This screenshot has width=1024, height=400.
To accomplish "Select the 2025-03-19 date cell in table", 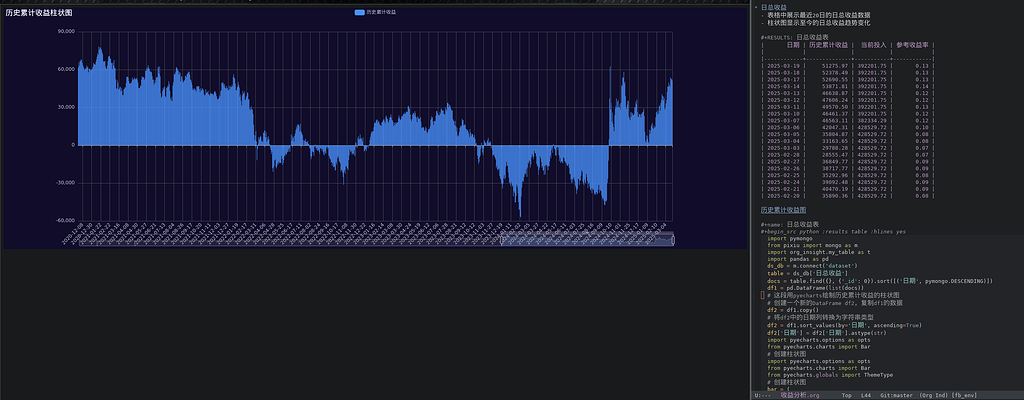I will click(784, 65).
